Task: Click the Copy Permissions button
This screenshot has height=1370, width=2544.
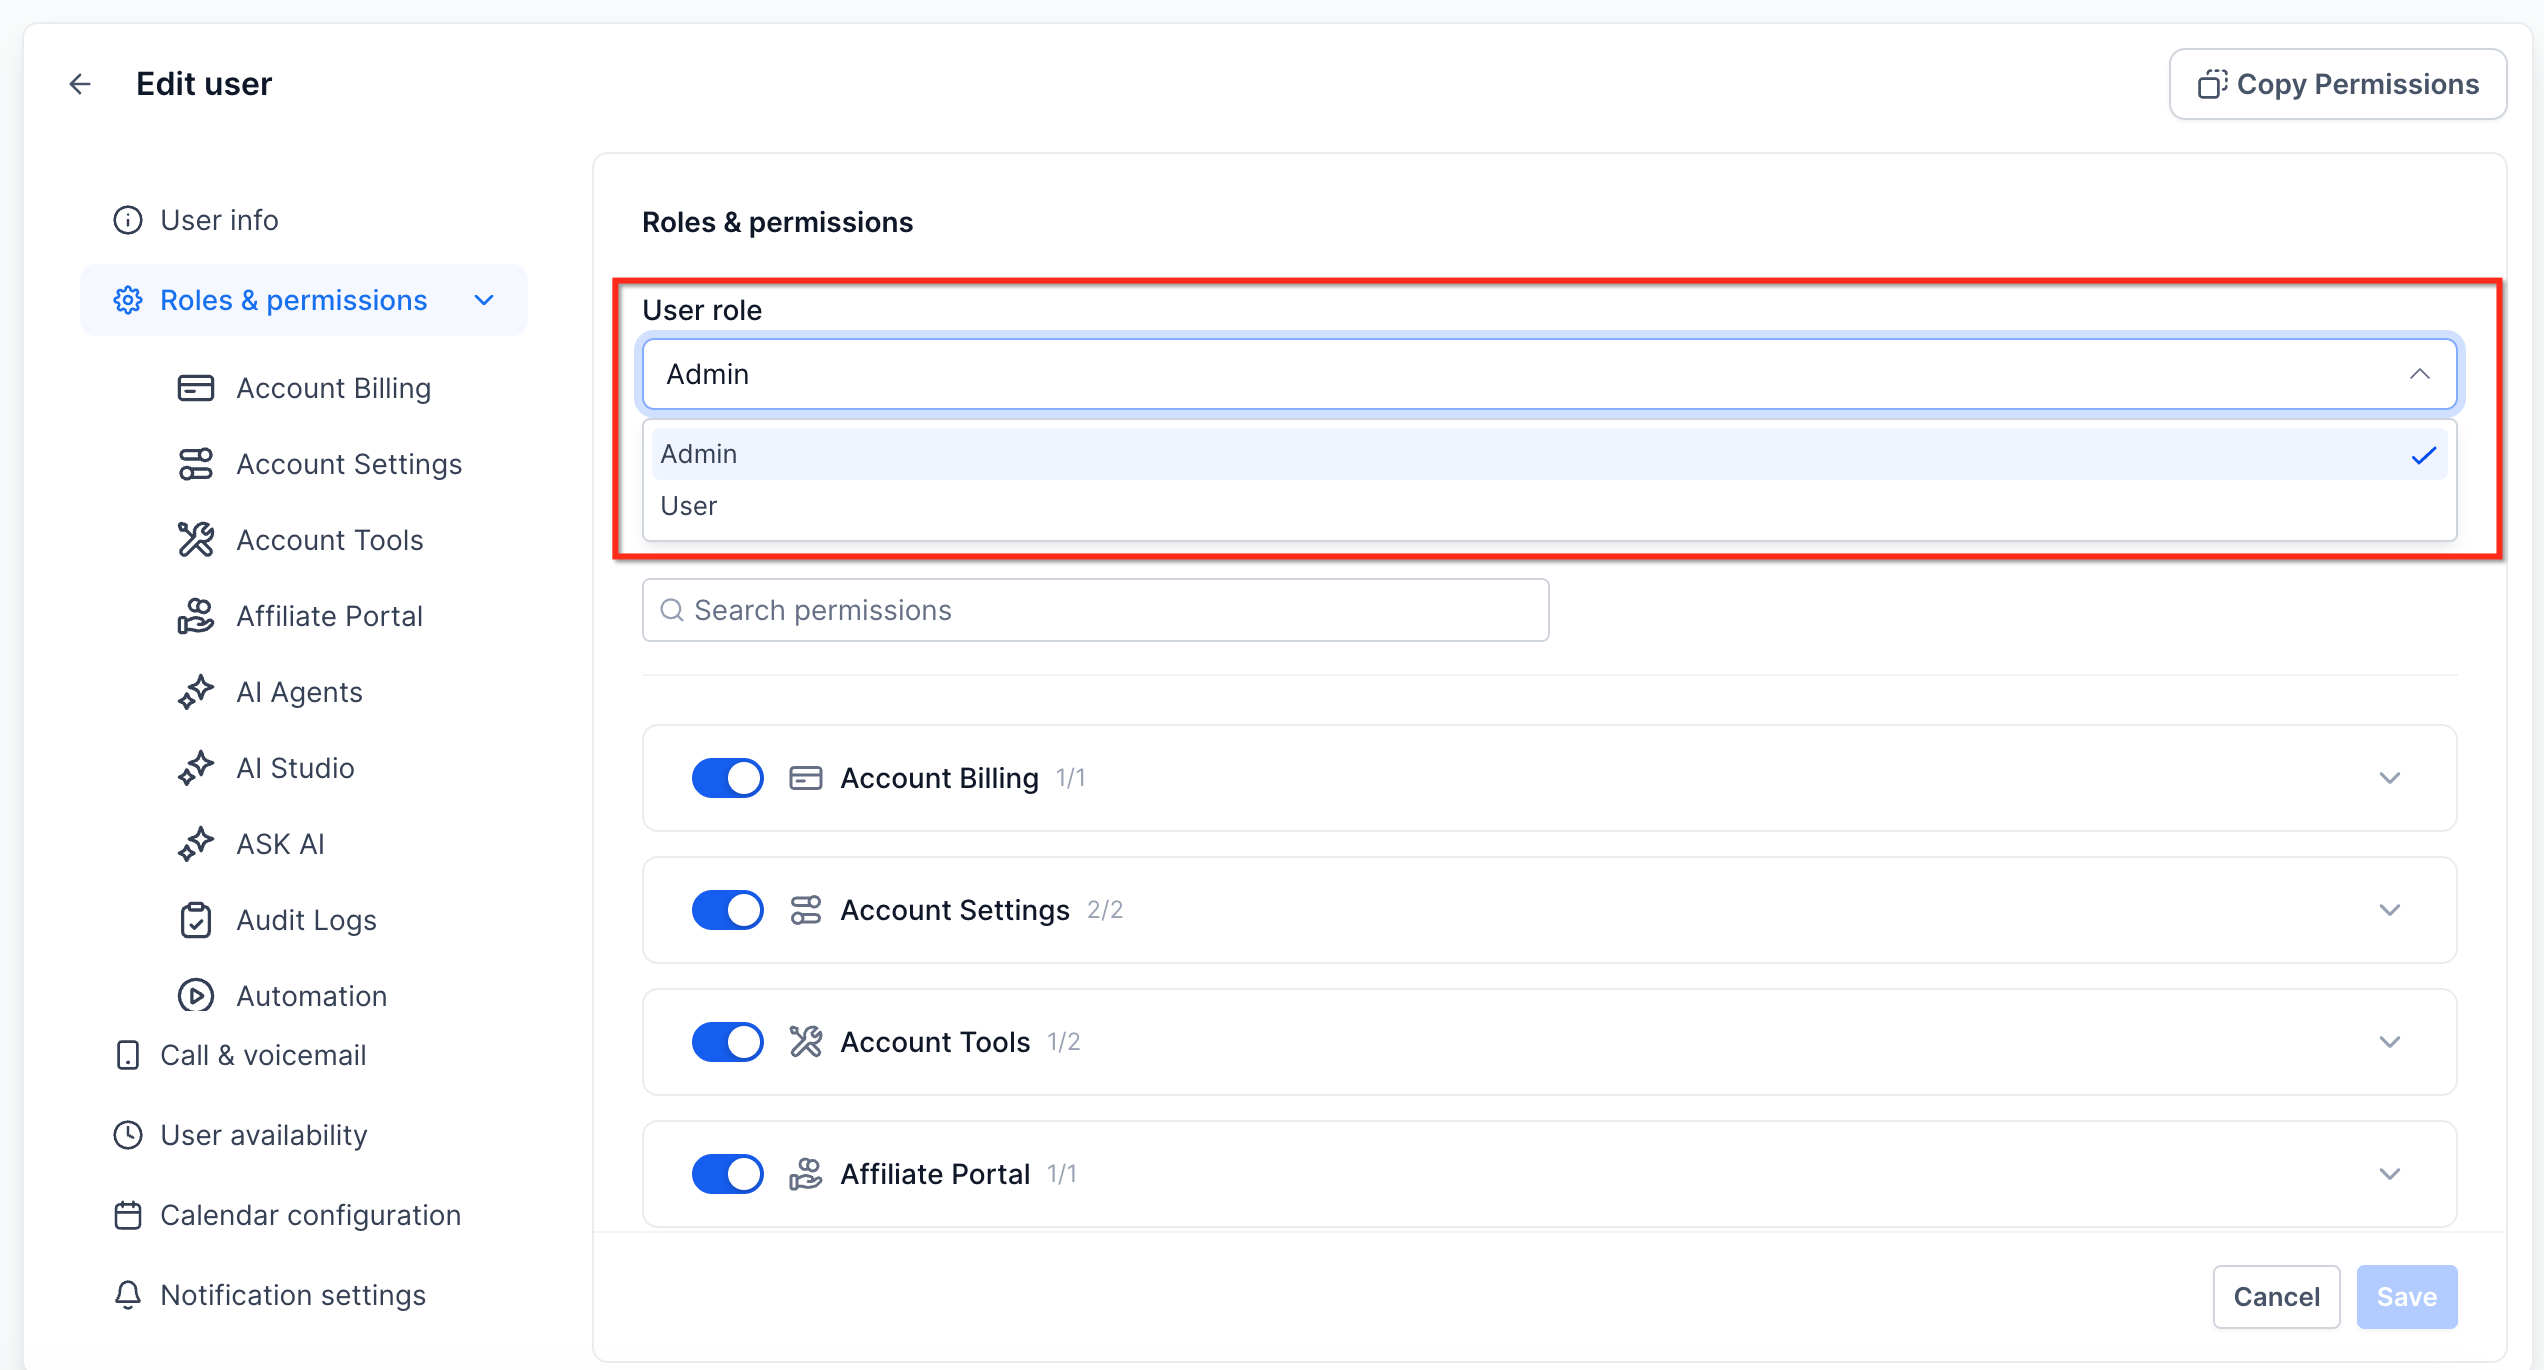Action: tap(2338, 84)
